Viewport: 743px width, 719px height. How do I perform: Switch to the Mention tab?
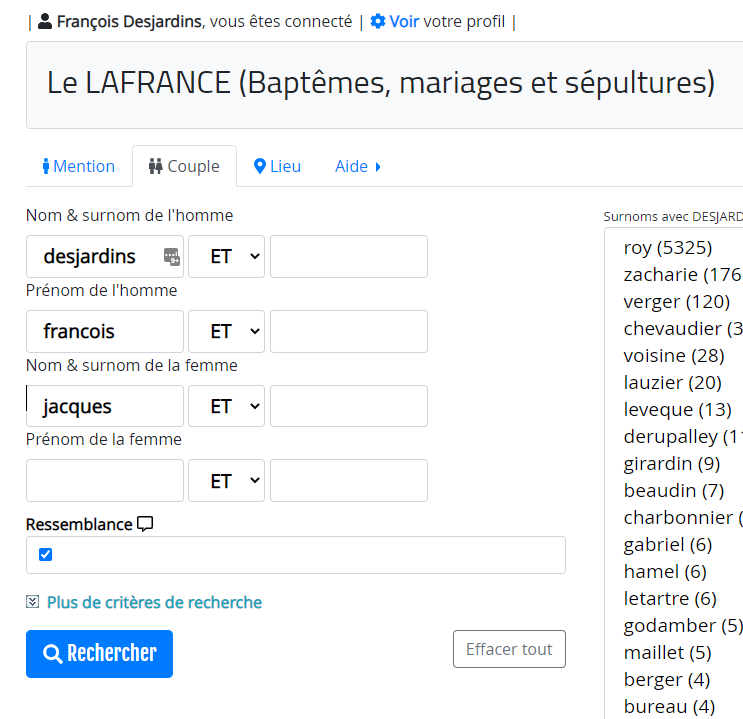pyautogui.click(x=79, y=166)
